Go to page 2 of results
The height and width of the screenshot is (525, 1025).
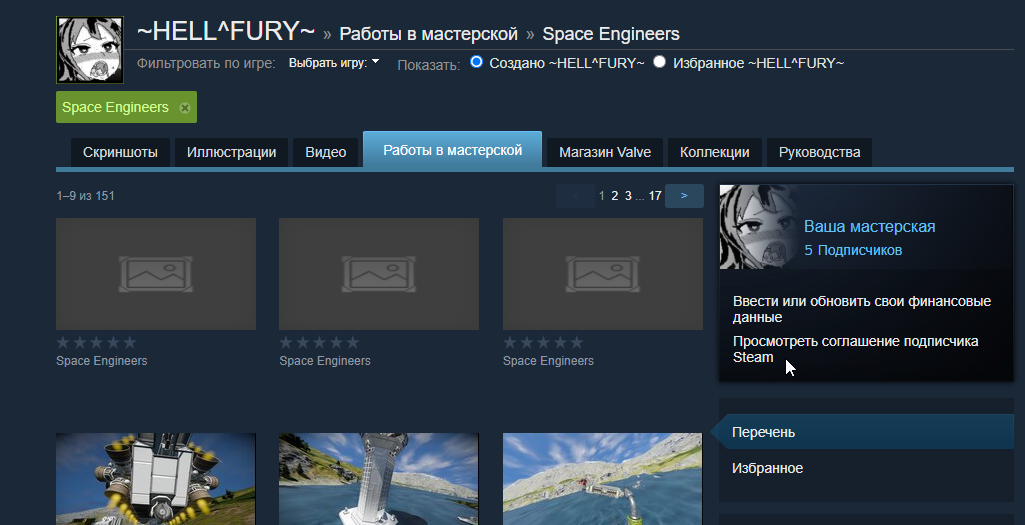[614, 195]
